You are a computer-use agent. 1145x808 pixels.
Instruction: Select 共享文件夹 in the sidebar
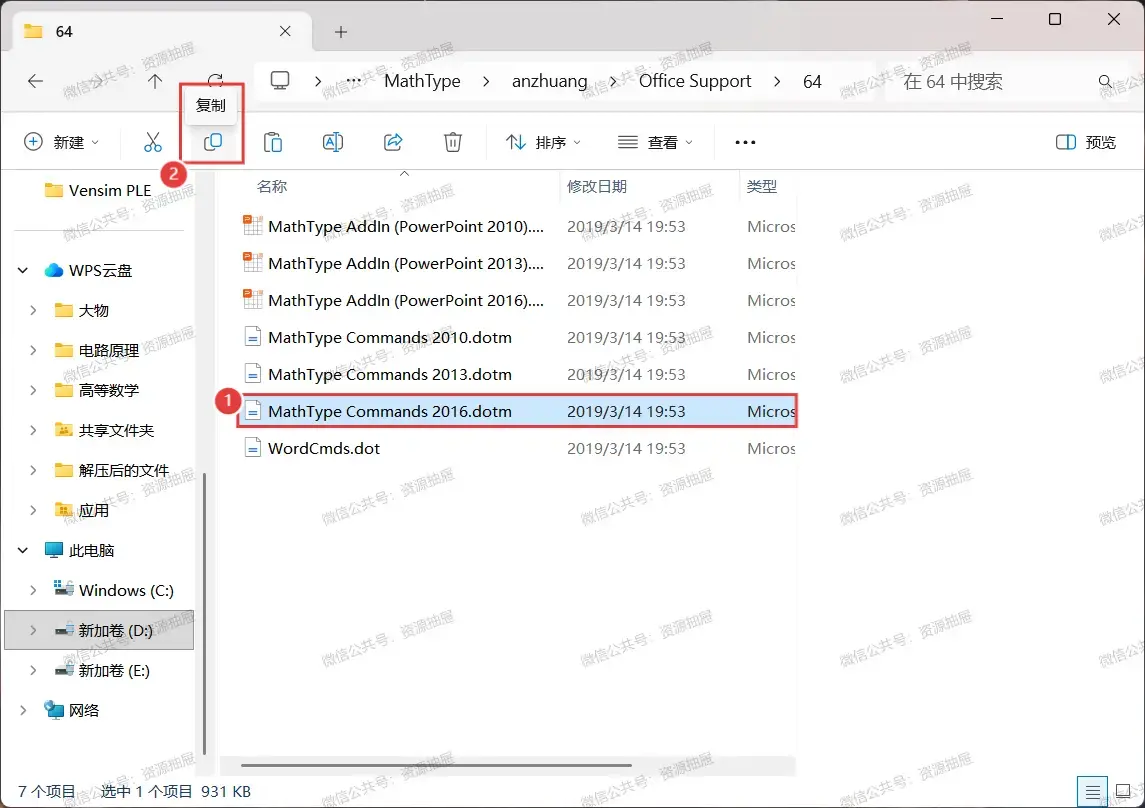(104, 431)
